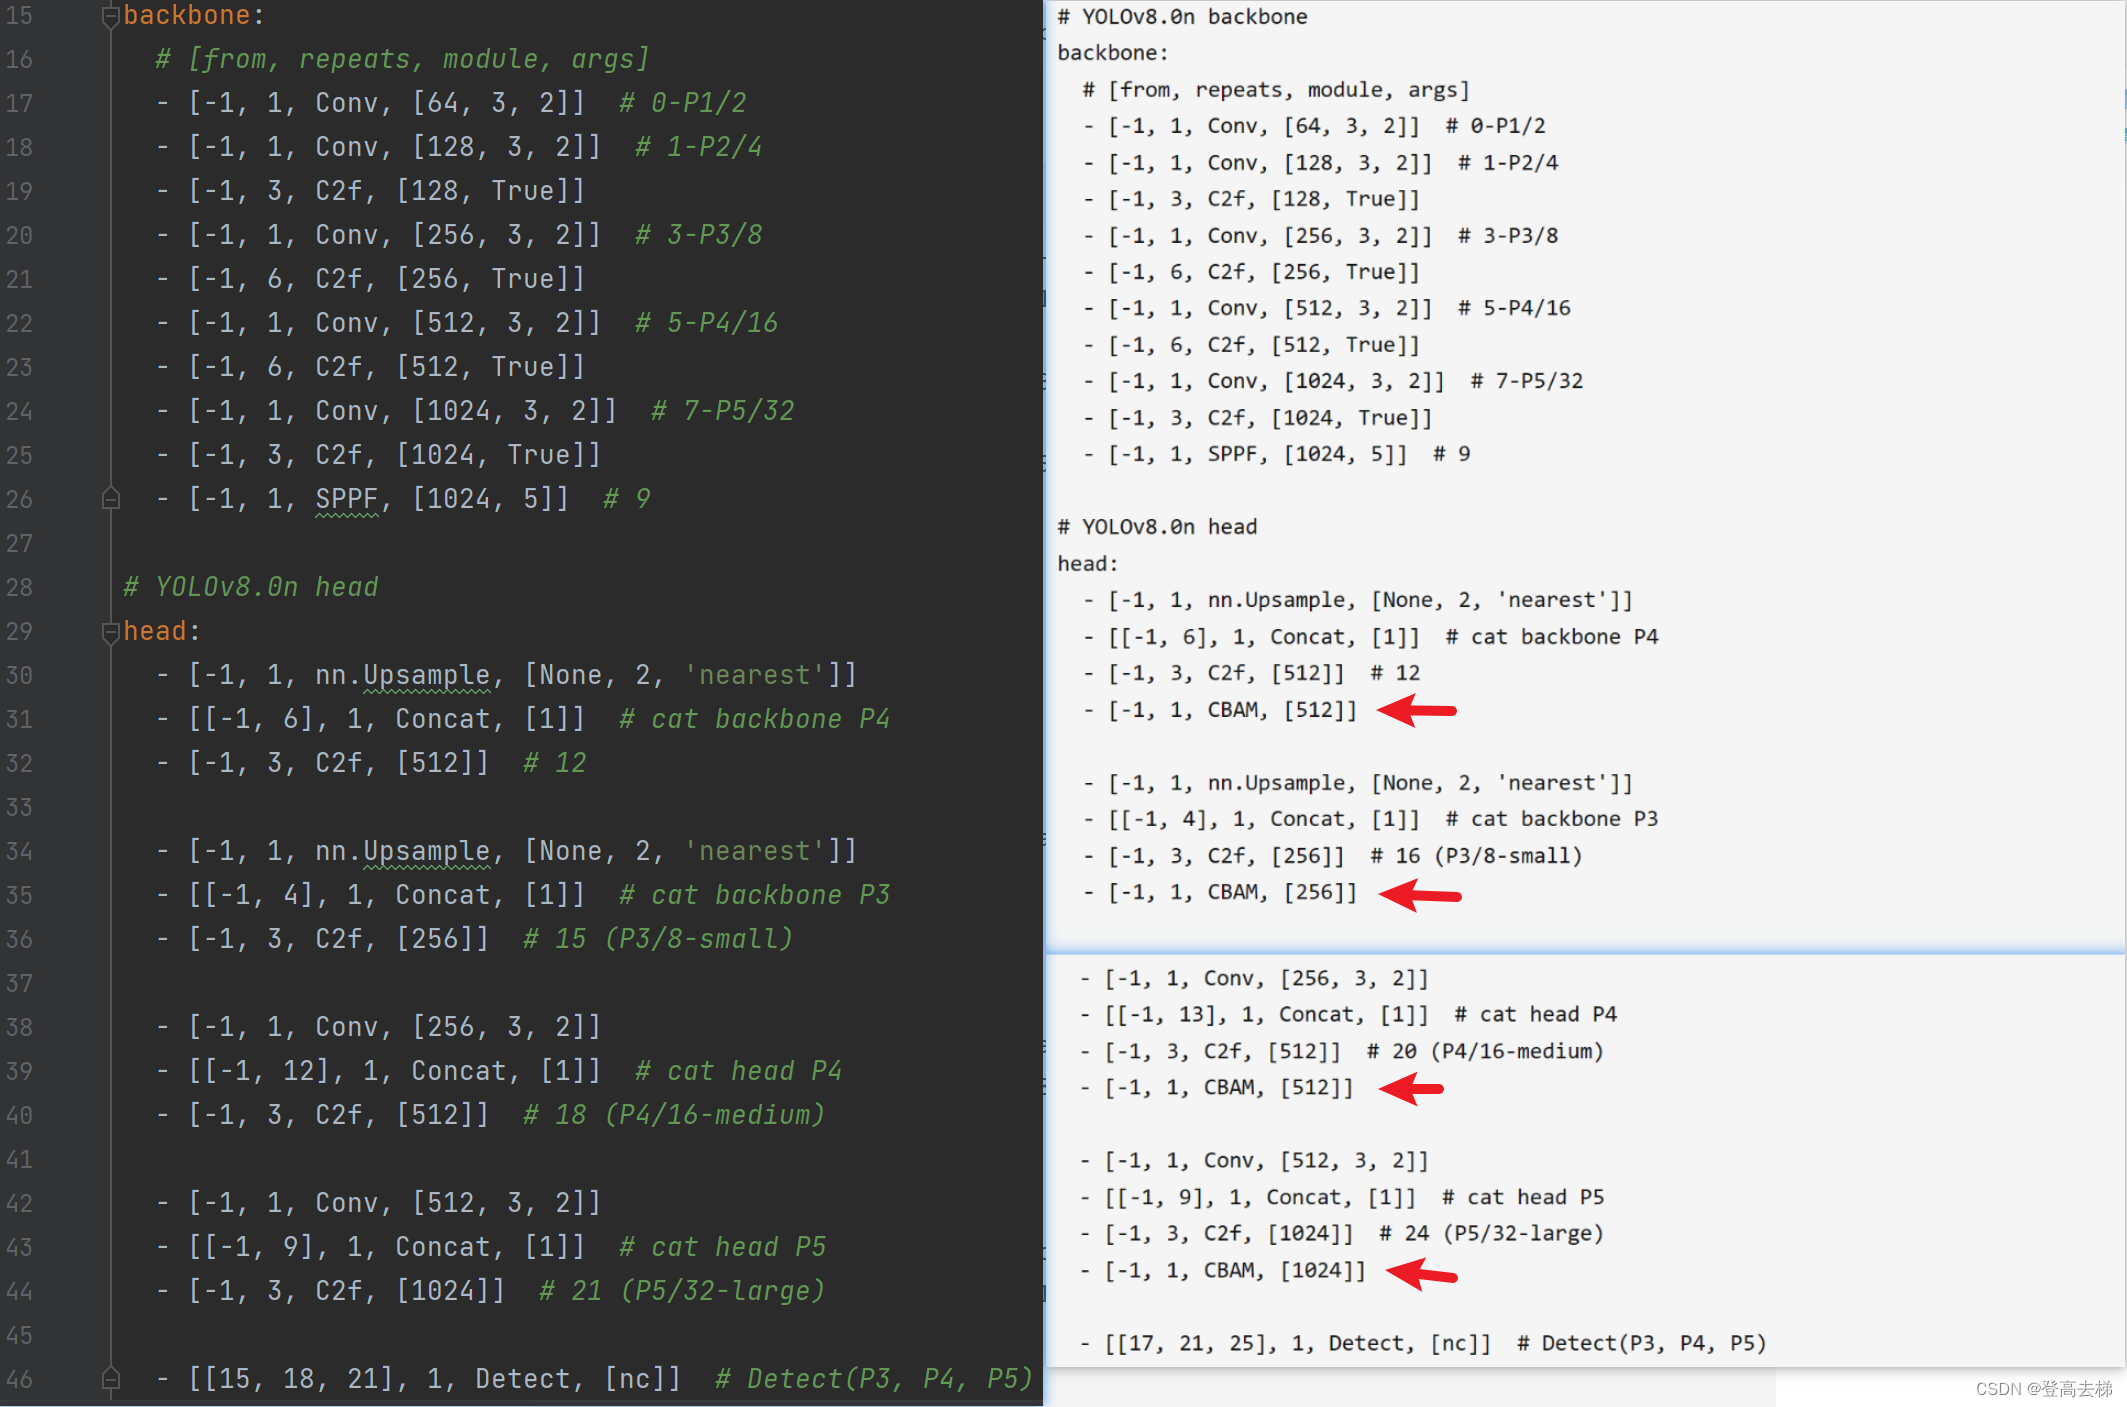2127x1407 pixels.
Task: Click '# cat backbone P4' comment in dark editor
Action: 754,719
